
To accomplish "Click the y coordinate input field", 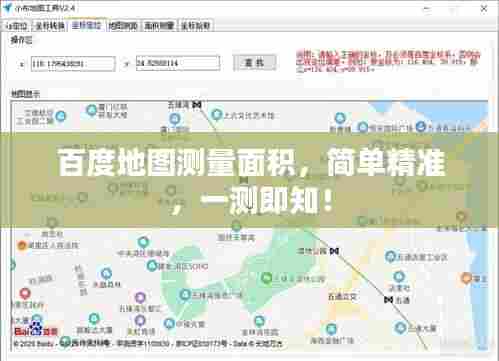I will [x=178, y=63].
